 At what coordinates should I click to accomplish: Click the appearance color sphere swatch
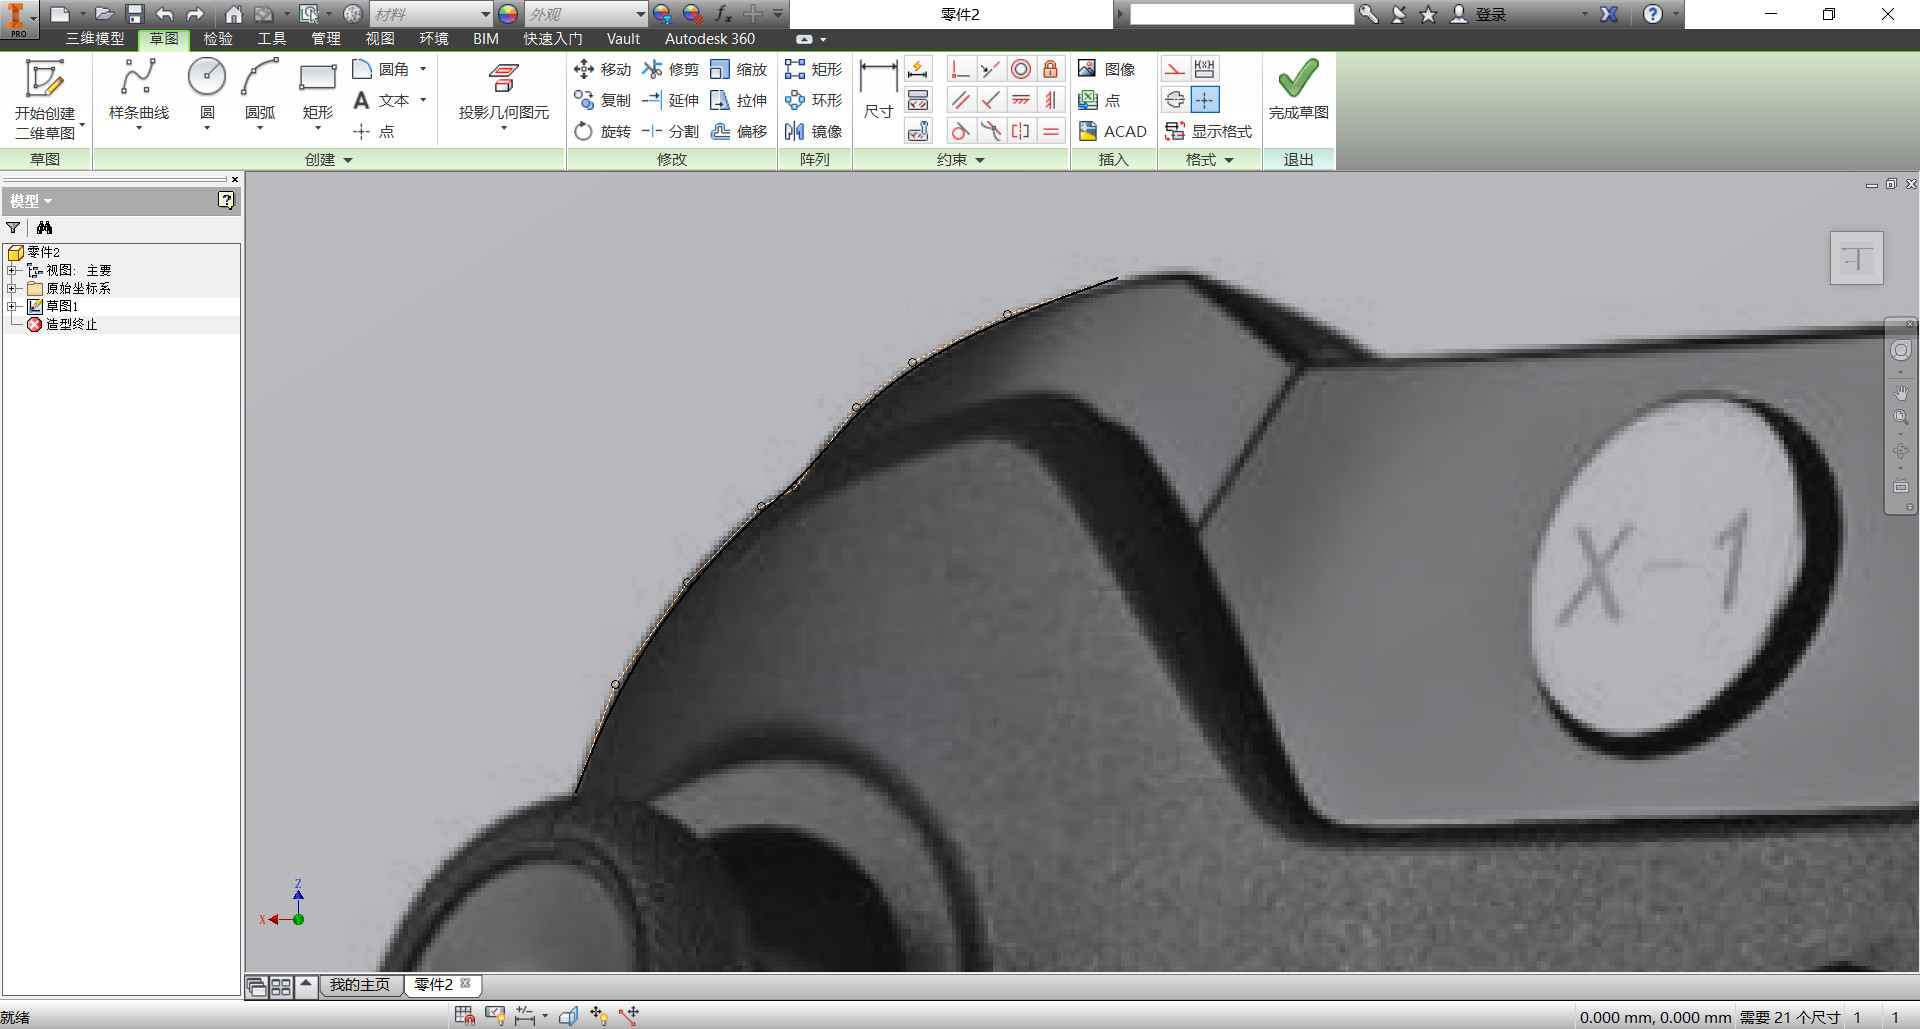pyautogui.click(x=508, y=14)
